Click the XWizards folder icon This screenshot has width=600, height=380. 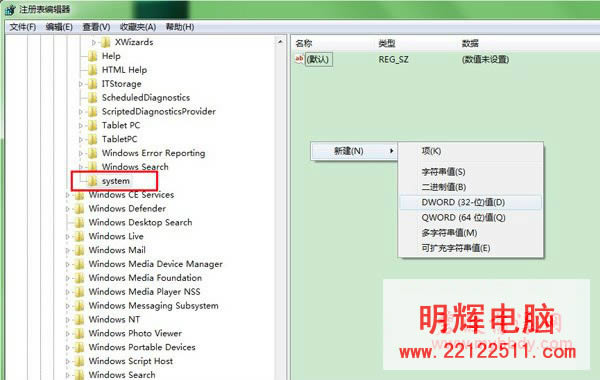pos(106,42)
